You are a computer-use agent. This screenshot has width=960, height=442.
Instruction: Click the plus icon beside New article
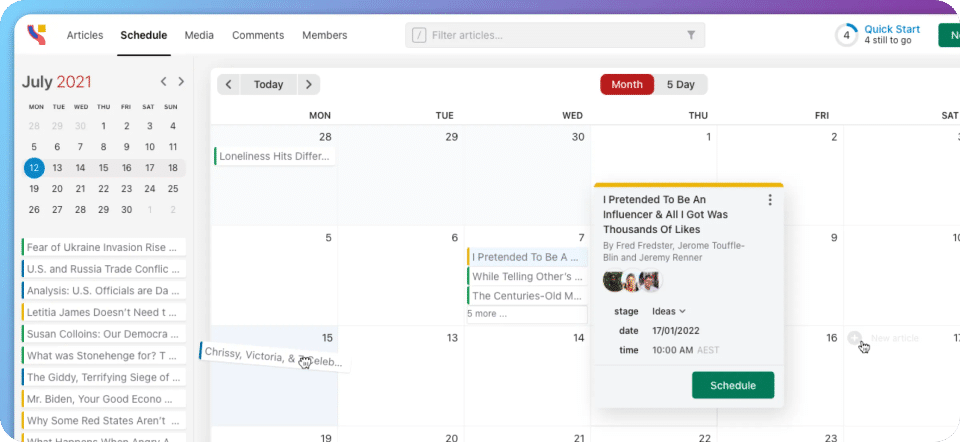click(855, 337)
